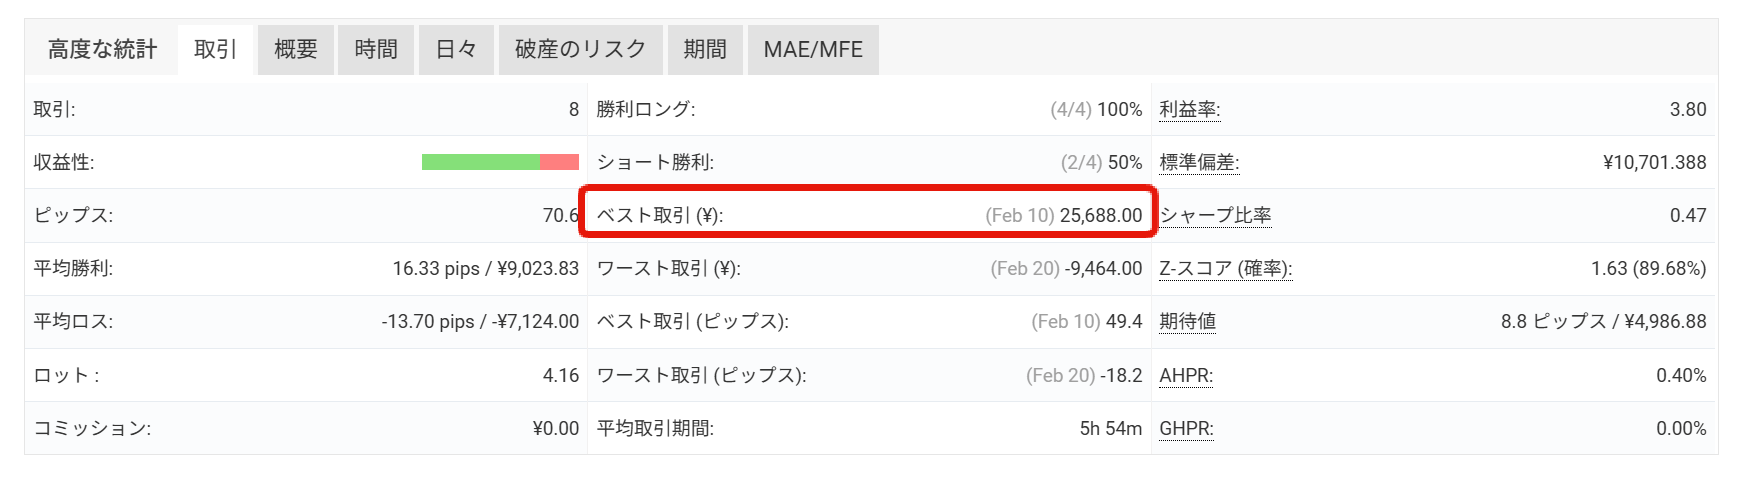This screenshot has width=1745, height=484.
Task: Open the 取引 tab
Action: [x=215, y=50]
